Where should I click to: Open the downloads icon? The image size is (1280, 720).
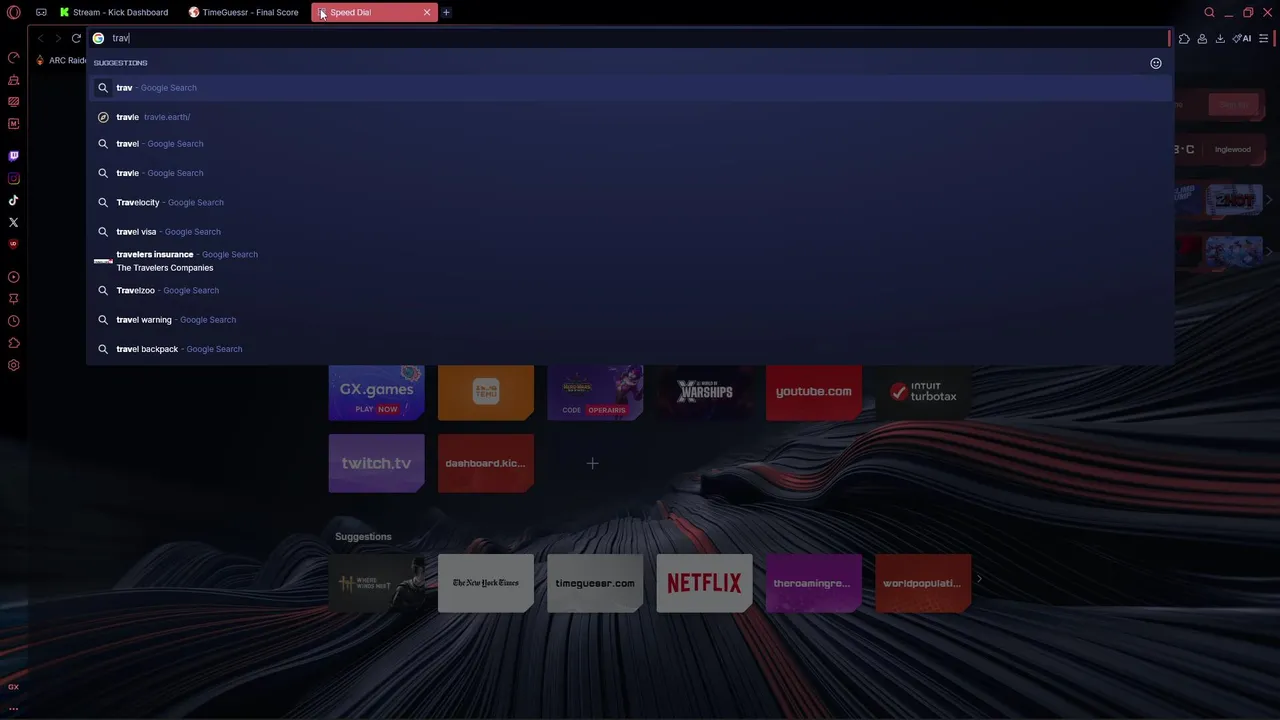tap(1220, 38)
